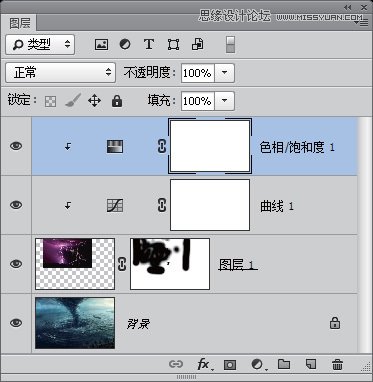Hide the 曲线 1 layer
This screenshot has height=382, width=373.
click(16, 205)
